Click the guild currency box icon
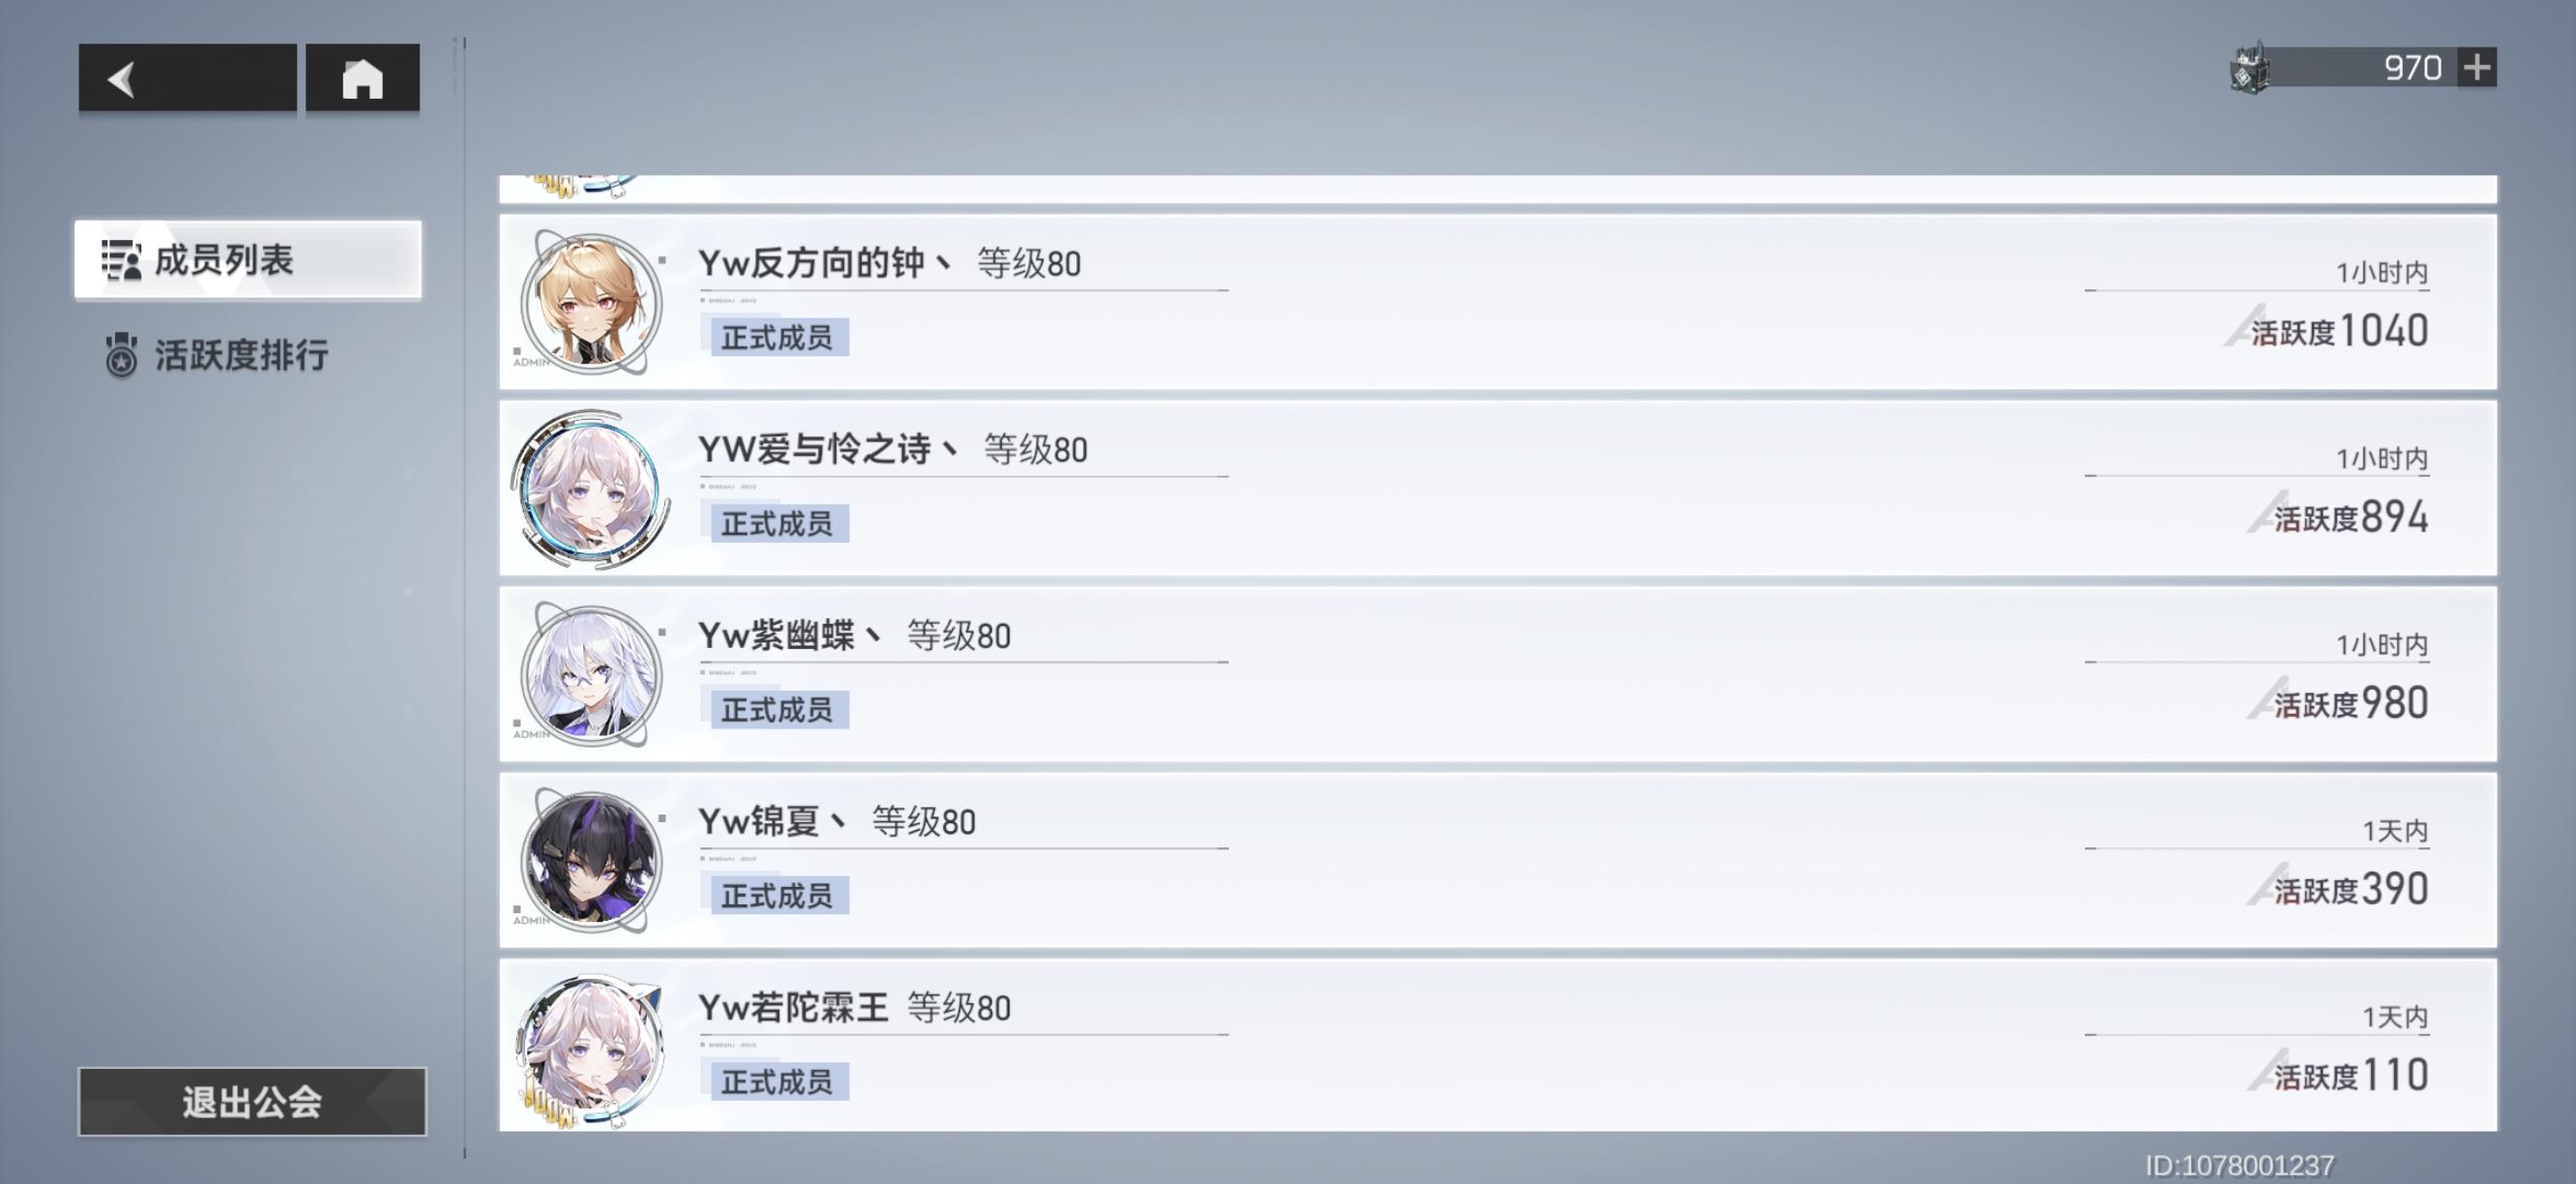 [x=2249, y=70]
